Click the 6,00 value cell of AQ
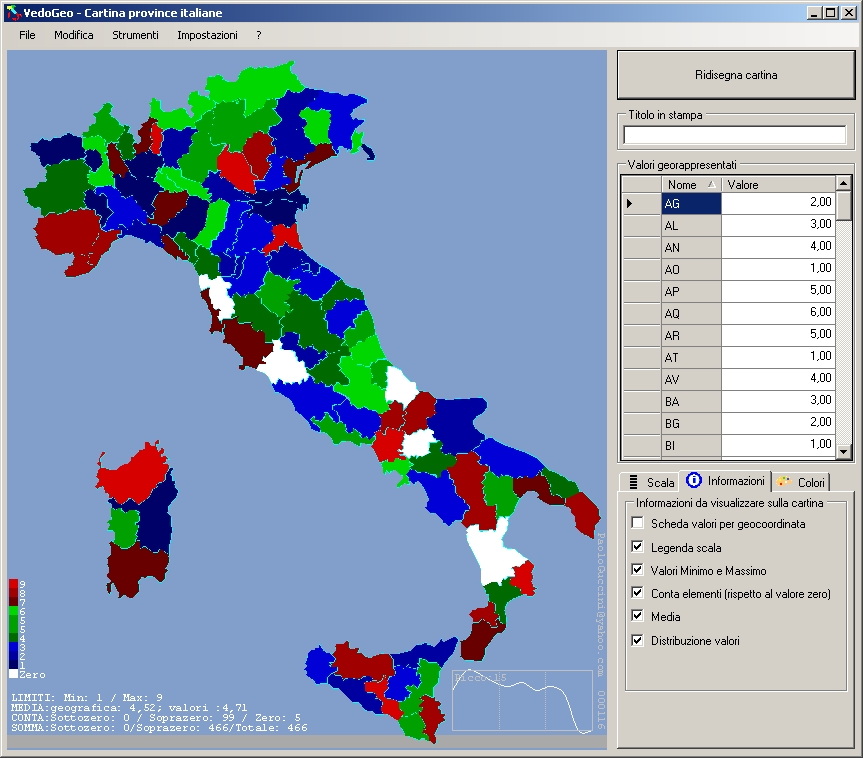This screenshot has width=863, height=758. (x=778, y=314)
